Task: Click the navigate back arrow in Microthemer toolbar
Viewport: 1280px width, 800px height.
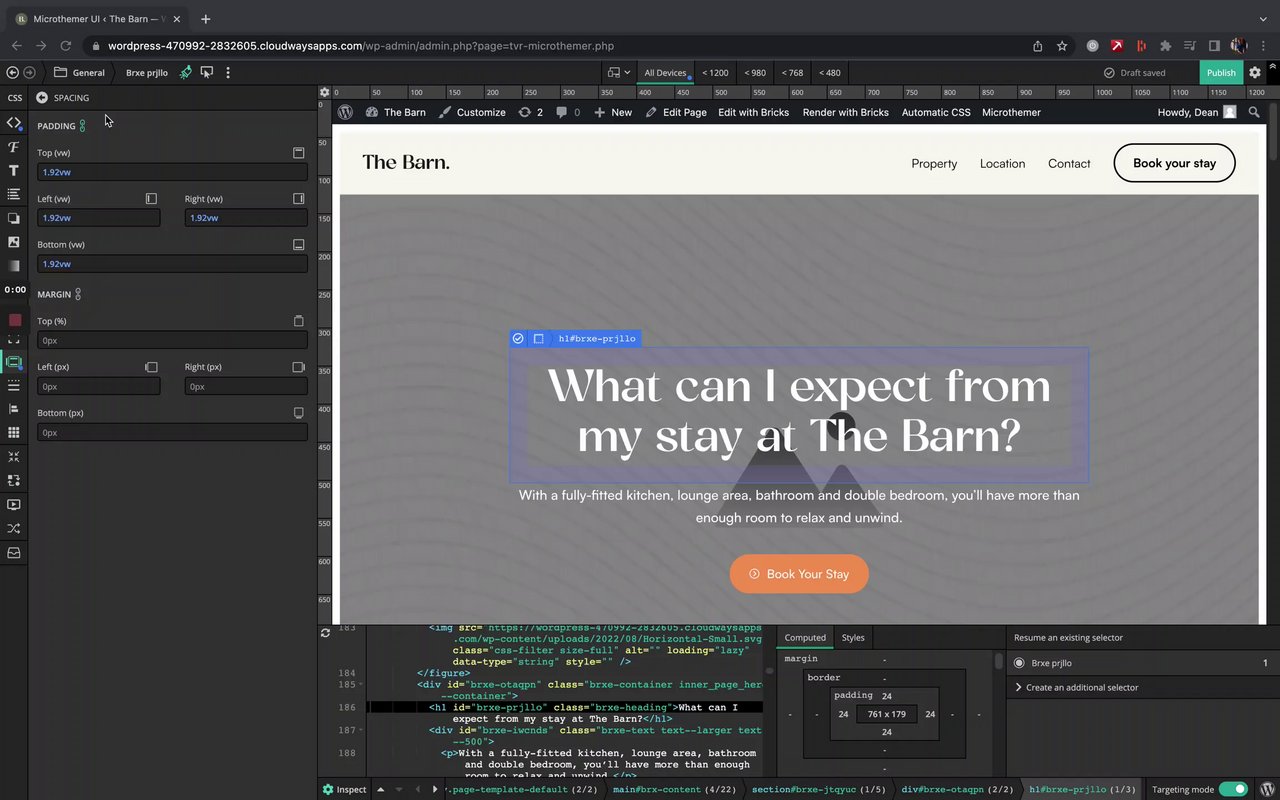Action: [x=12, y=72]
